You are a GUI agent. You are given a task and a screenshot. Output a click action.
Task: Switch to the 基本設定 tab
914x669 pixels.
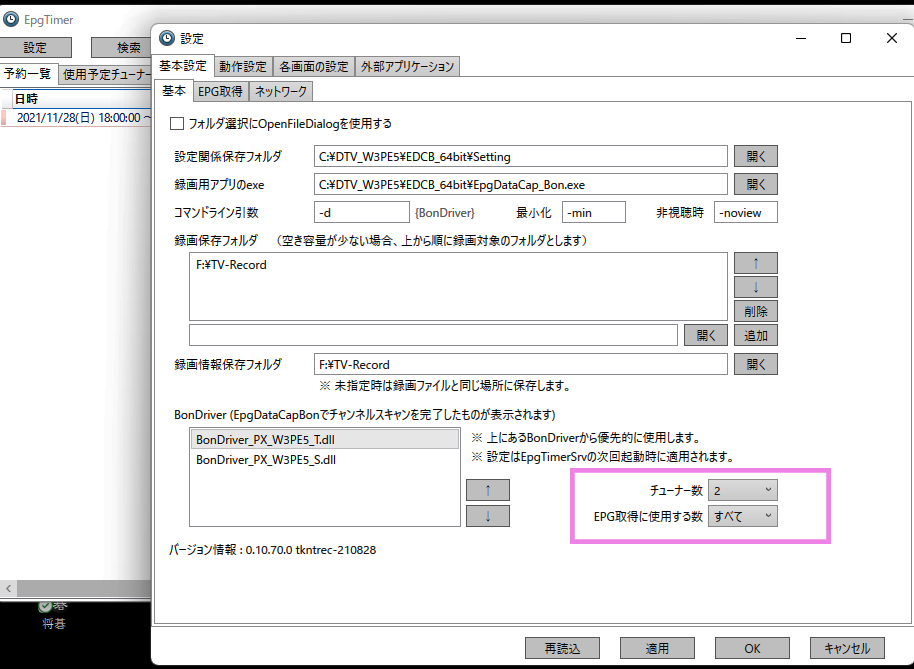pos(183,66)
